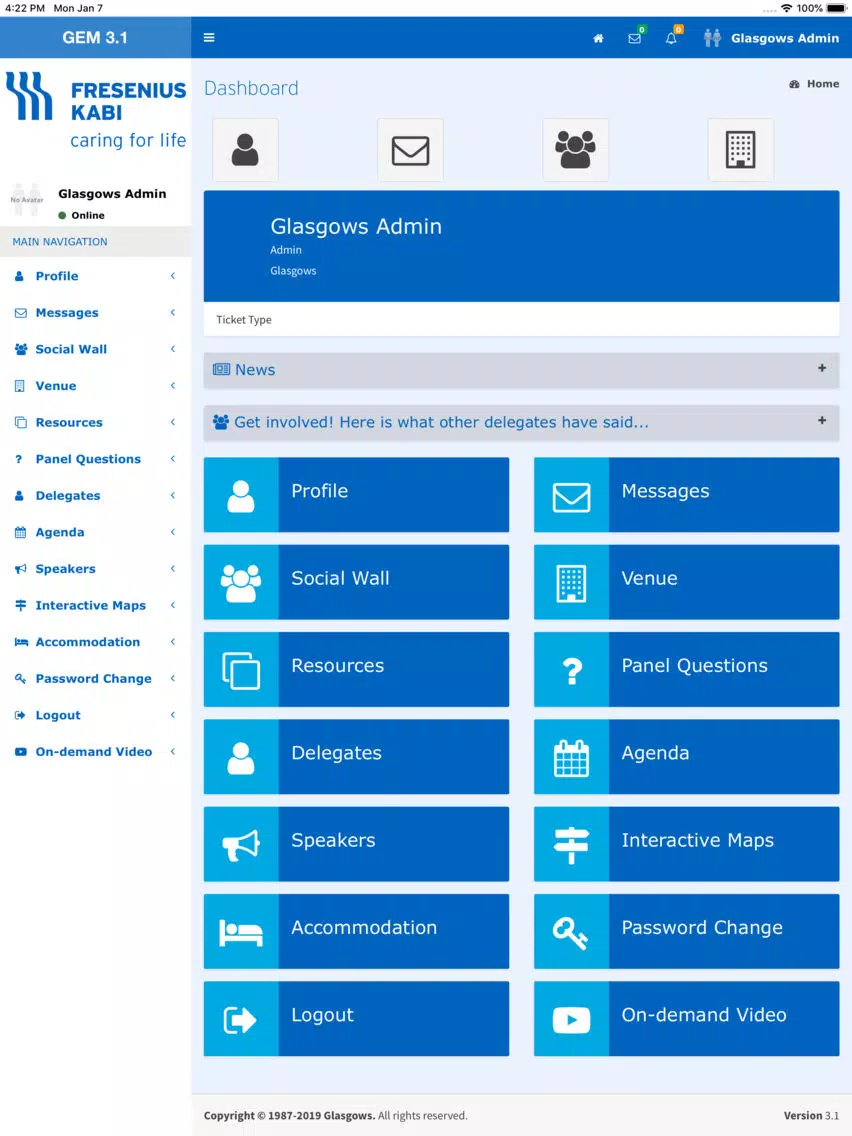
Task: Open the Accommodation tile
Action: [356, 931]
